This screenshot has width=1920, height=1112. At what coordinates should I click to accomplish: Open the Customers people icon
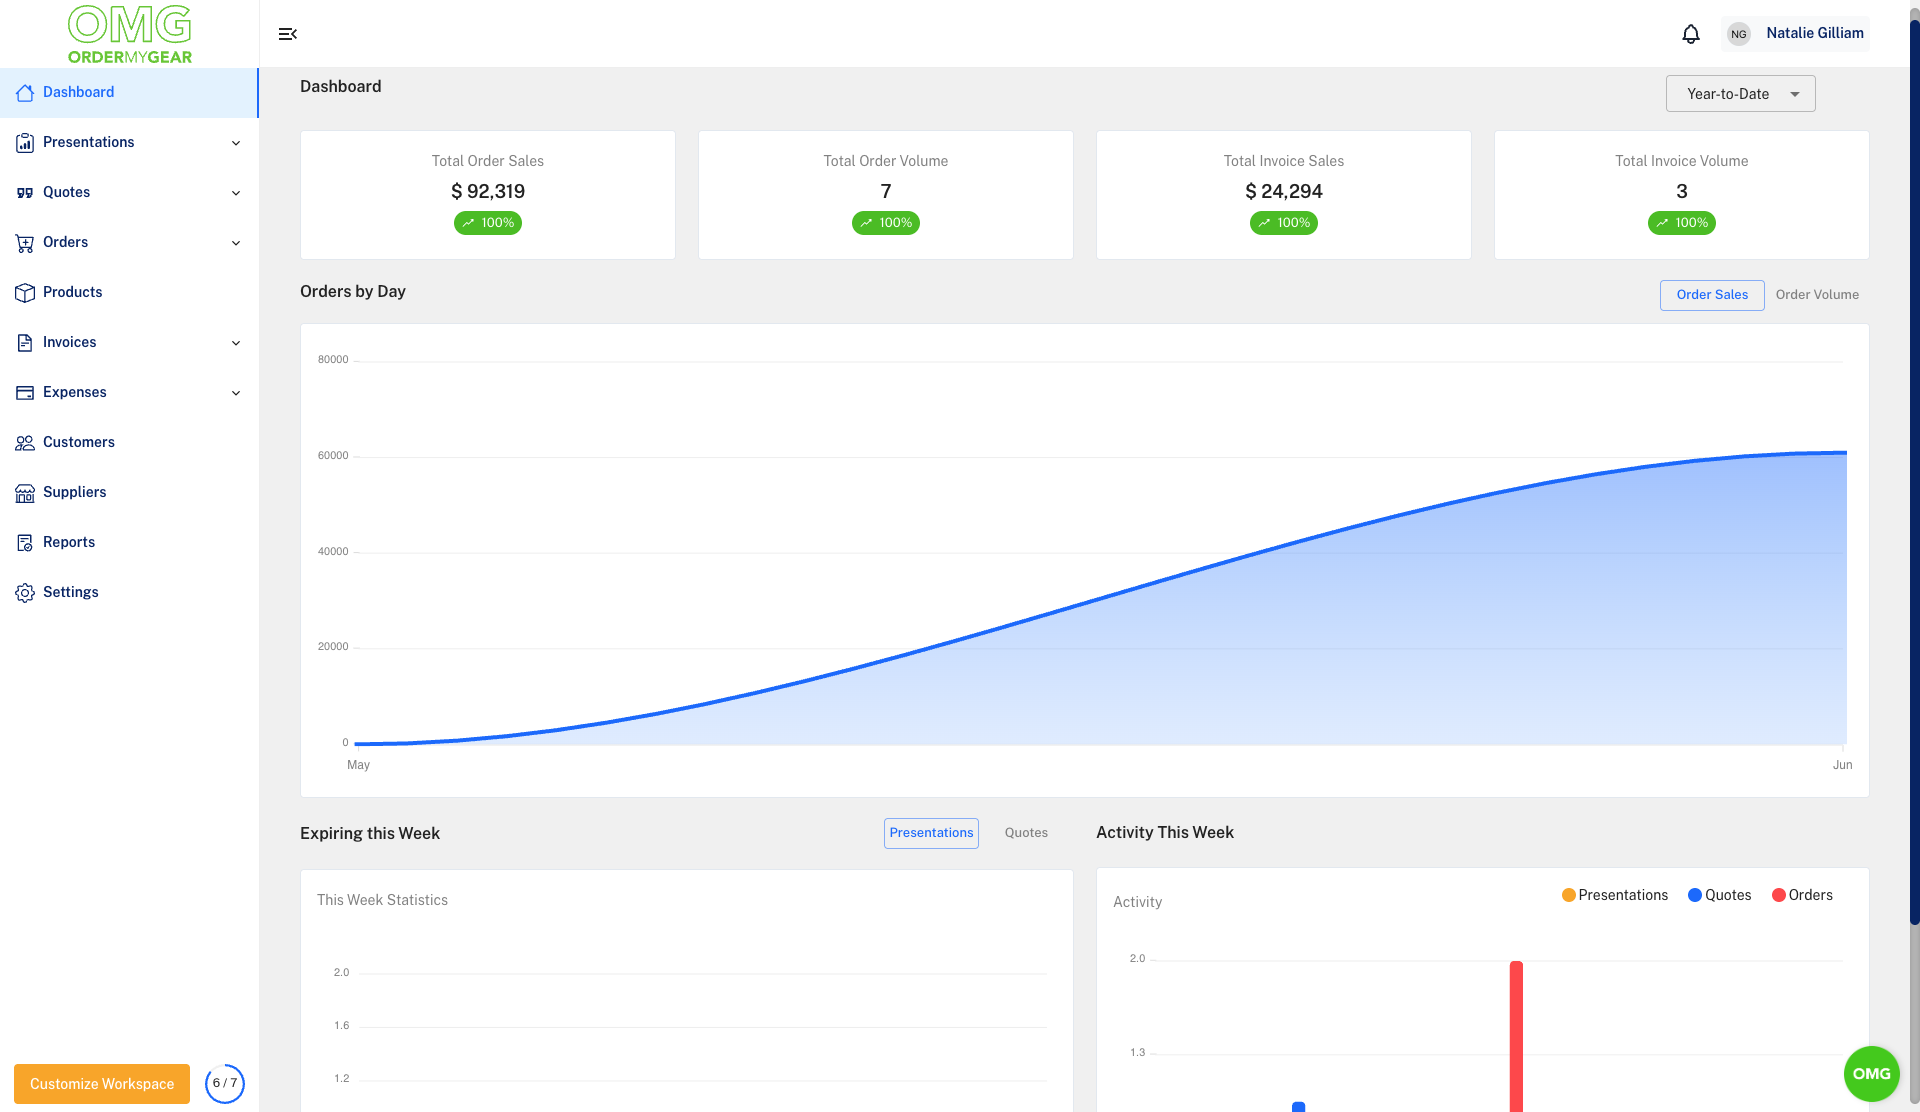tap(25, 442)
